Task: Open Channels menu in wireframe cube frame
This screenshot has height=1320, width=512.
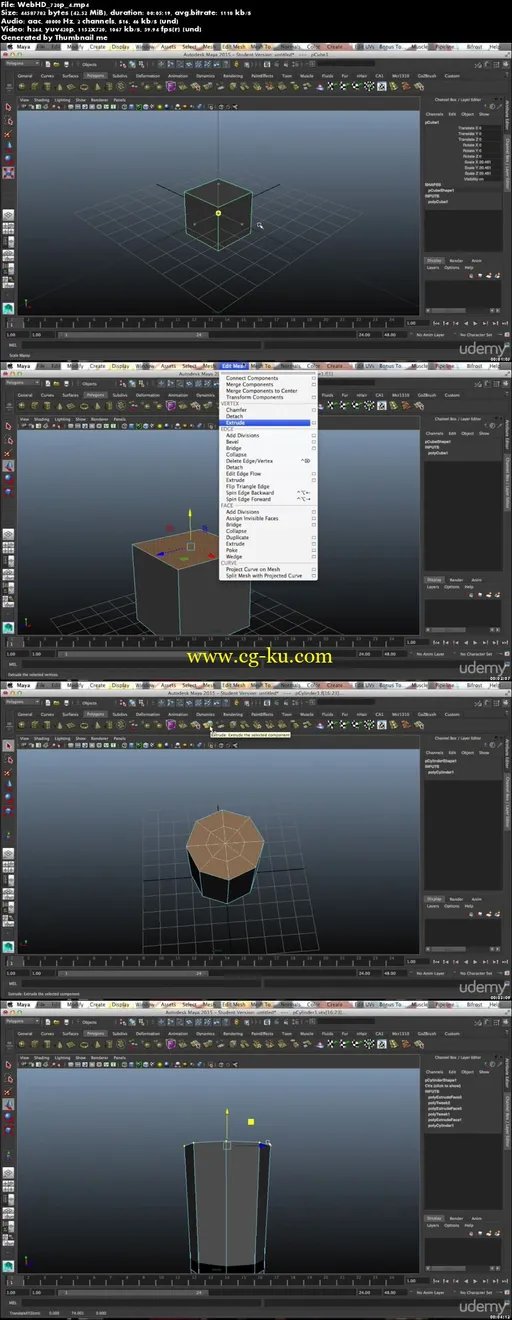Action: tap(434, 114)
